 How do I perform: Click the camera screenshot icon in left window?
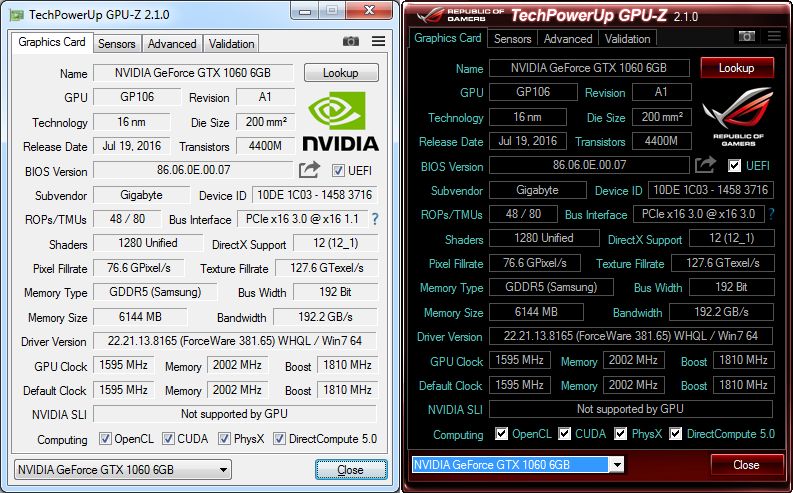pyautogui.click(x=350, y=41)
